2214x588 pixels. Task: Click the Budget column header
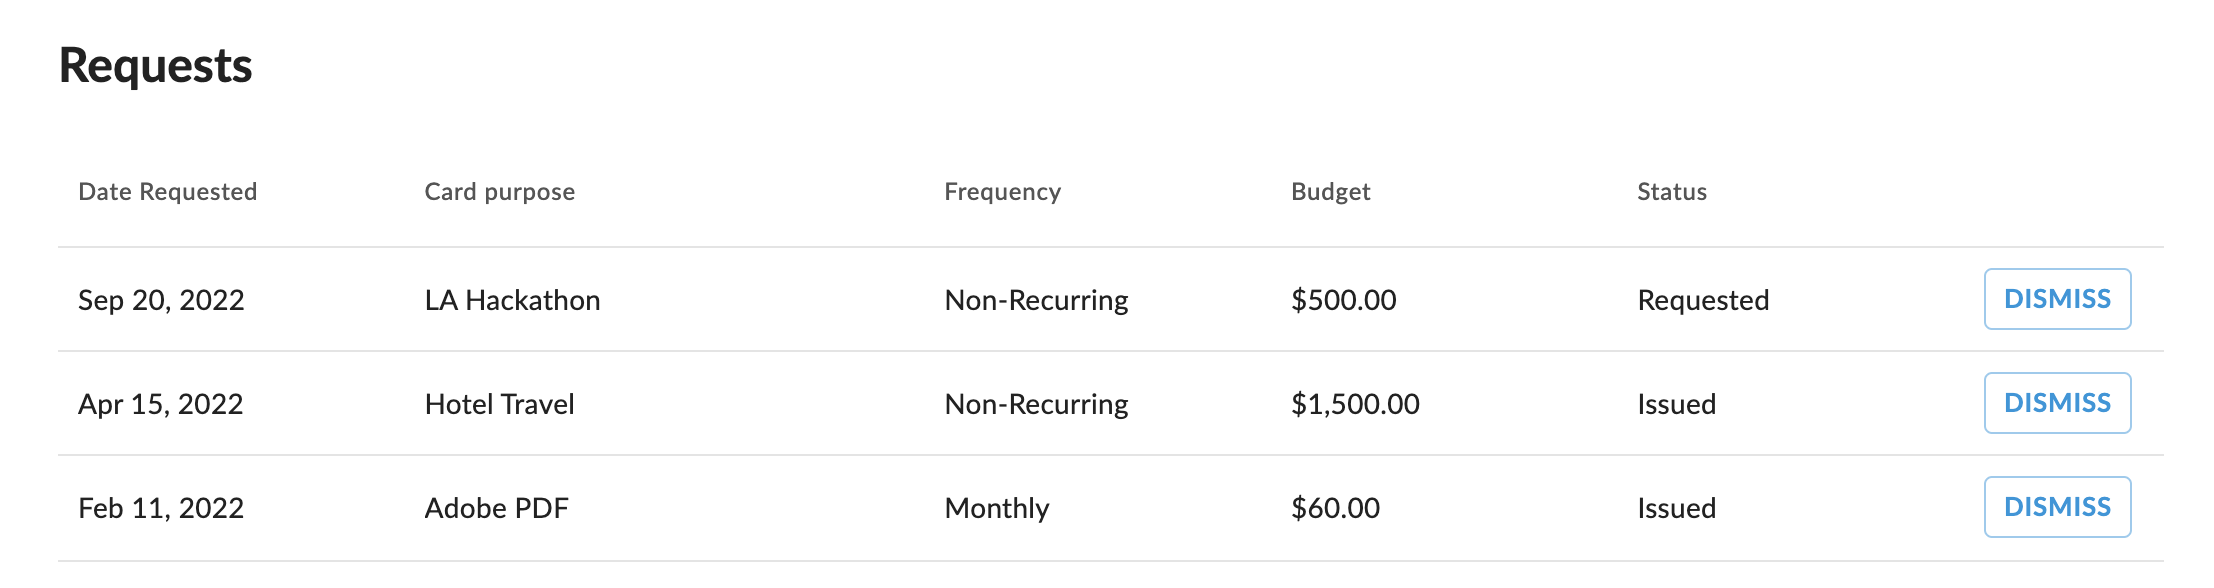tap(1330, 192)
